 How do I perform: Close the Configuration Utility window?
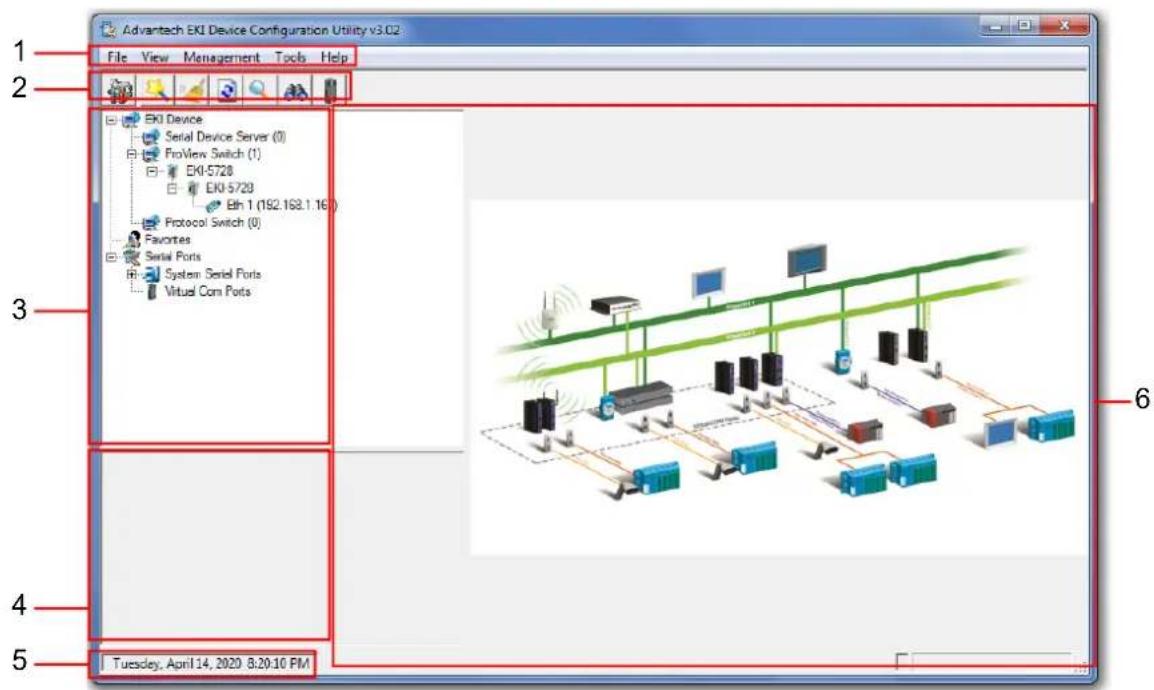point(1063,26)
